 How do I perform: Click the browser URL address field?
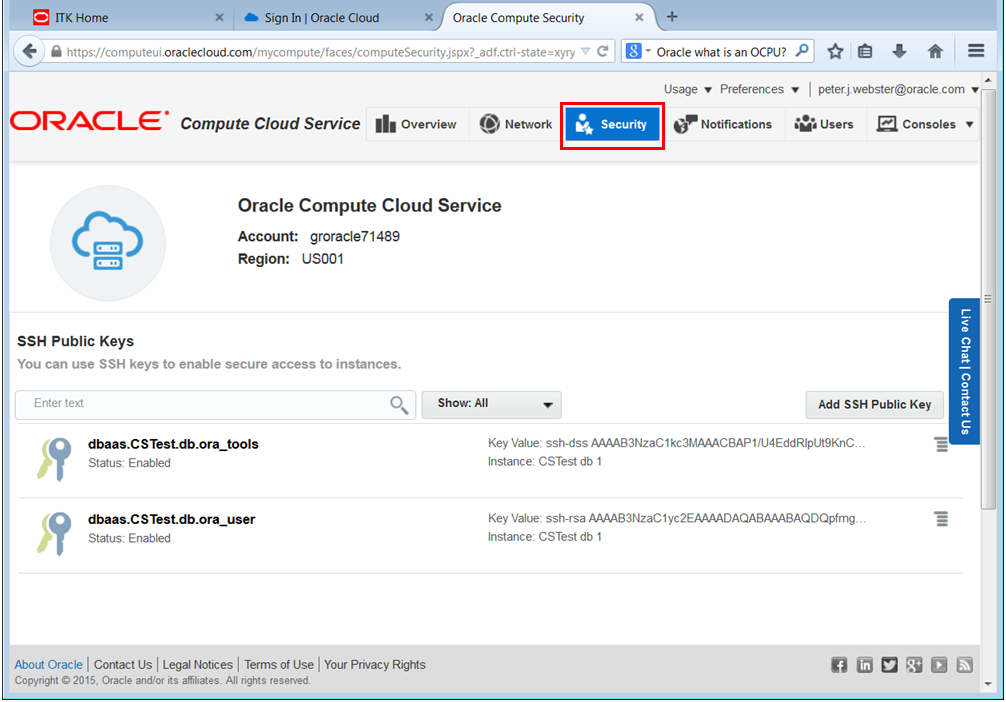(x=320, y=52)
